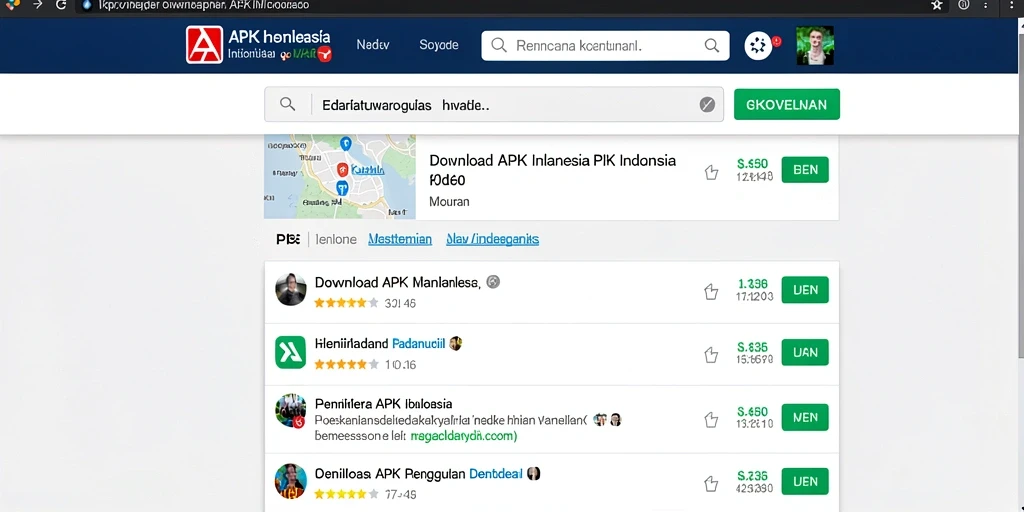This screenshot has width=1024, height=512.
Task: Click thumbs-up on the Heniirladand Padanuciil row
Action: click(711, 355)
